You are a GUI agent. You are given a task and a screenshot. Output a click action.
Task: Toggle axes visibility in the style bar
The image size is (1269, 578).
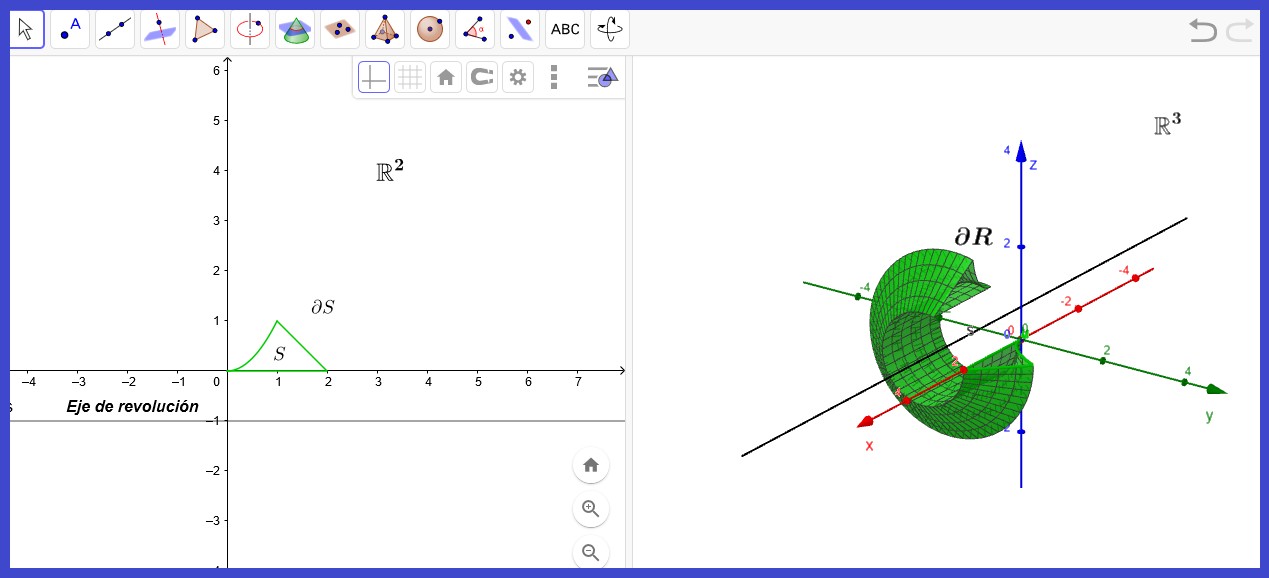click(374, 77)
